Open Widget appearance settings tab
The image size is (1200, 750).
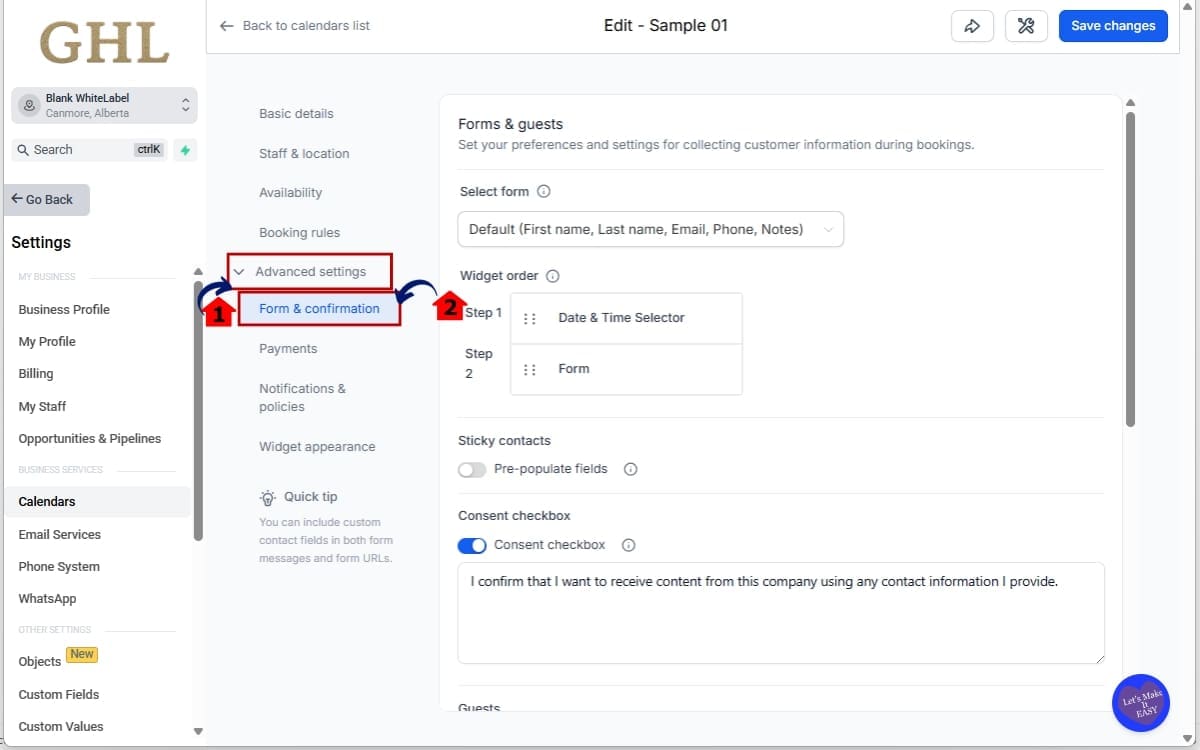click(x=317, y=447)
